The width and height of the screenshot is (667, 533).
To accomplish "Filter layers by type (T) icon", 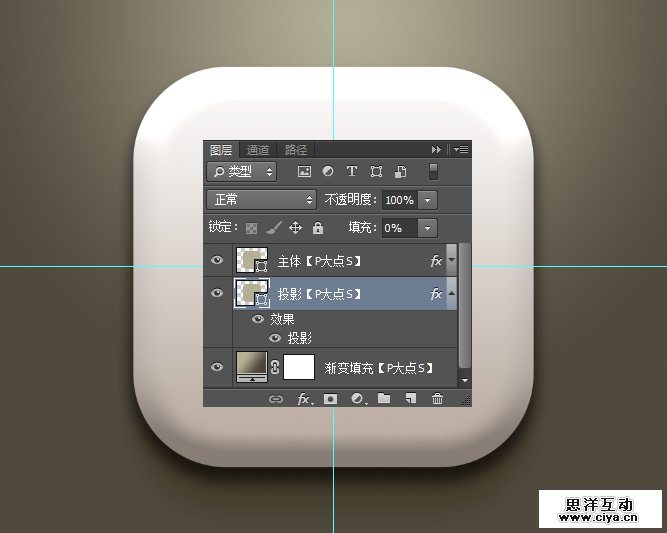I will click(x=352, y=172).
